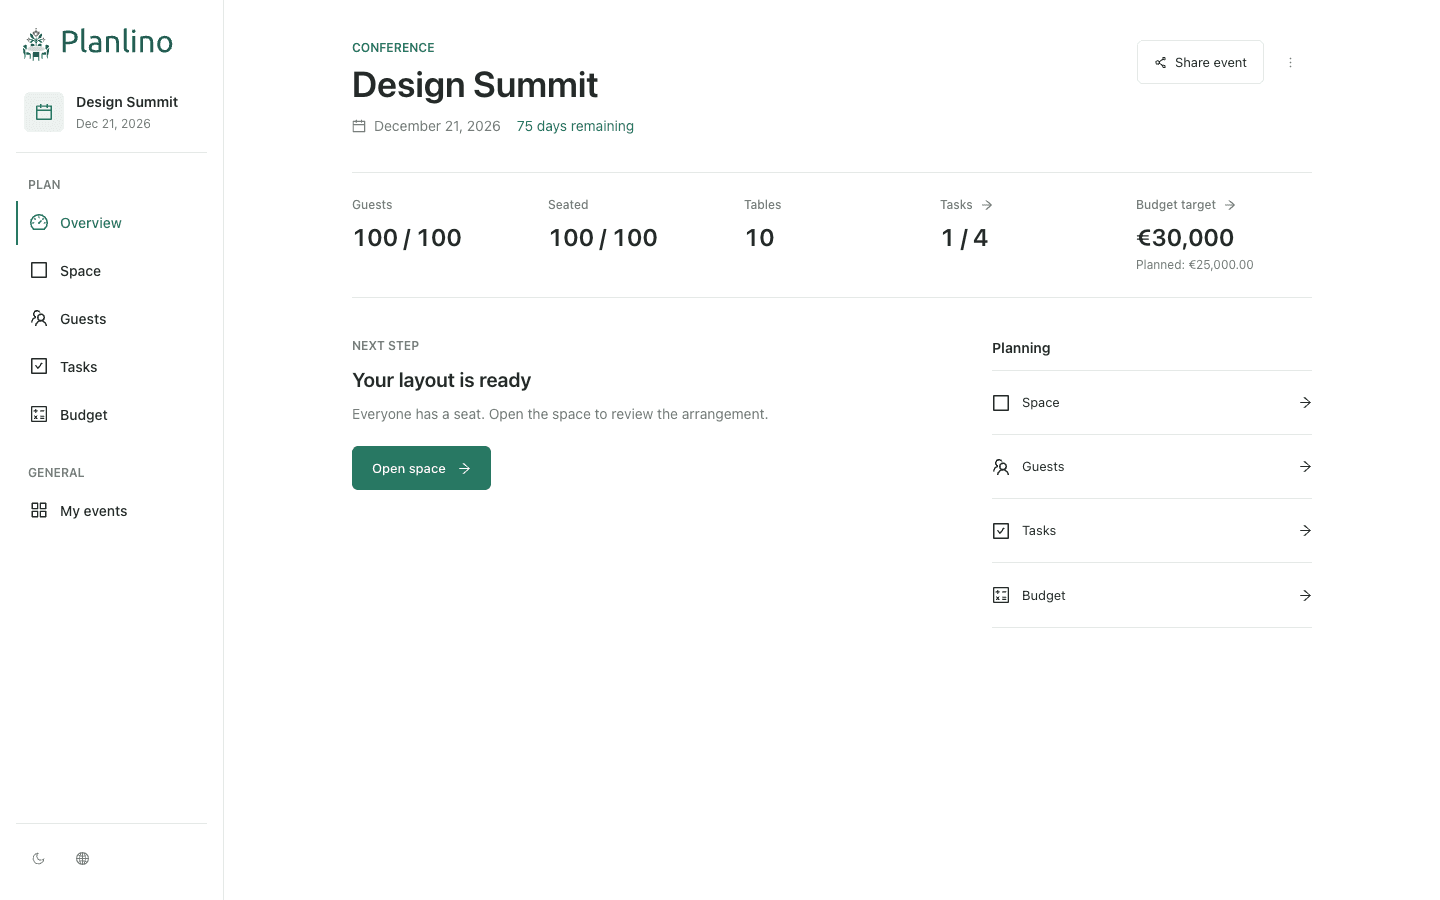Click the "Planned: €25,000.00" text
Image resolution: width=1440 pixels, height=900 pixels.
point(1195,265)
